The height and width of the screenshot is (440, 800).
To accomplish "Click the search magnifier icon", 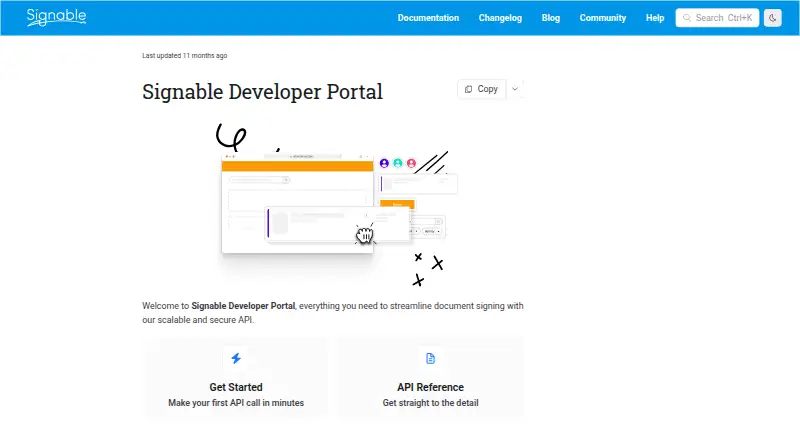I will tap(687, 18).
